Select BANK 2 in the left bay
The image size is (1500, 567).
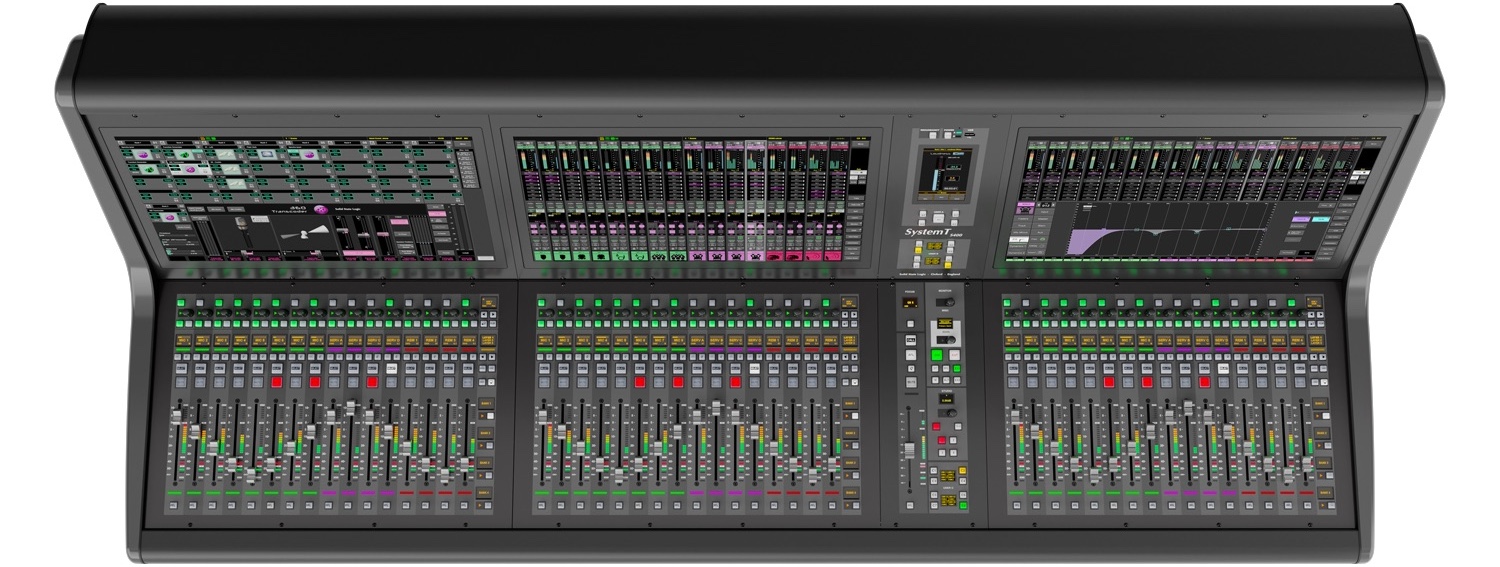point(486,433)
